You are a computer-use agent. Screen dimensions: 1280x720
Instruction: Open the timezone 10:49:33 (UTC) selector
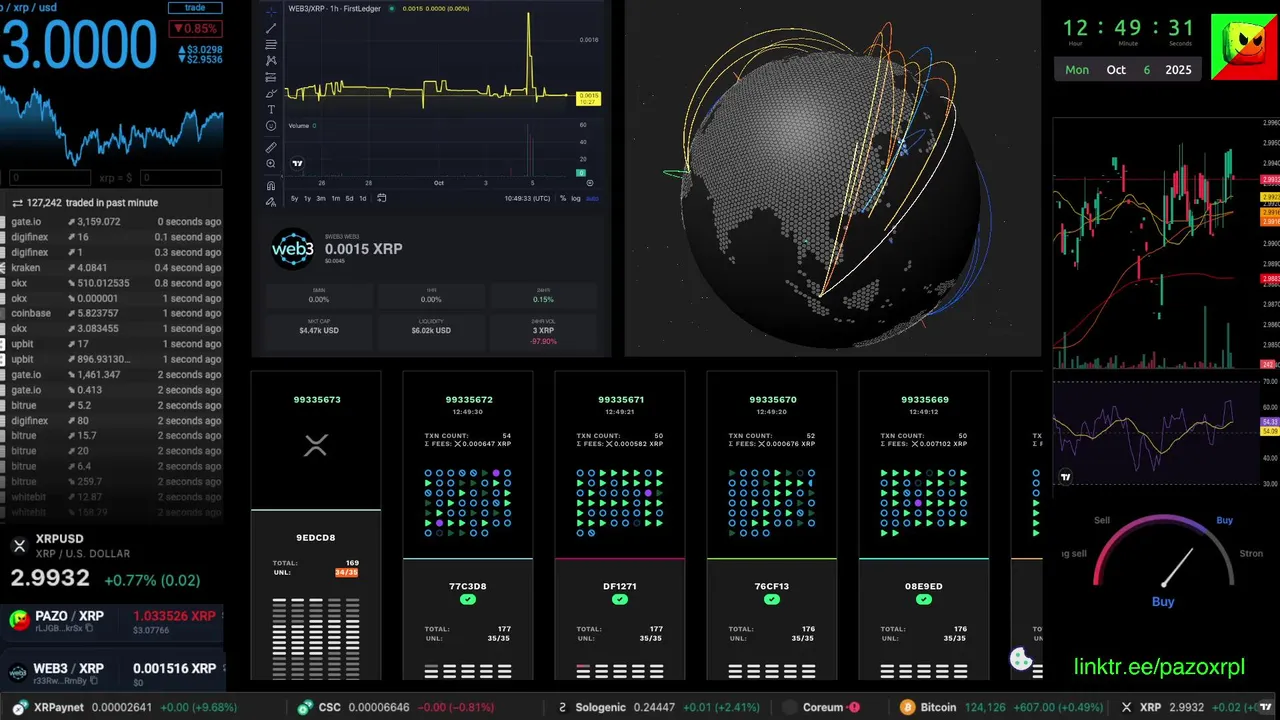tap(528, 198)
